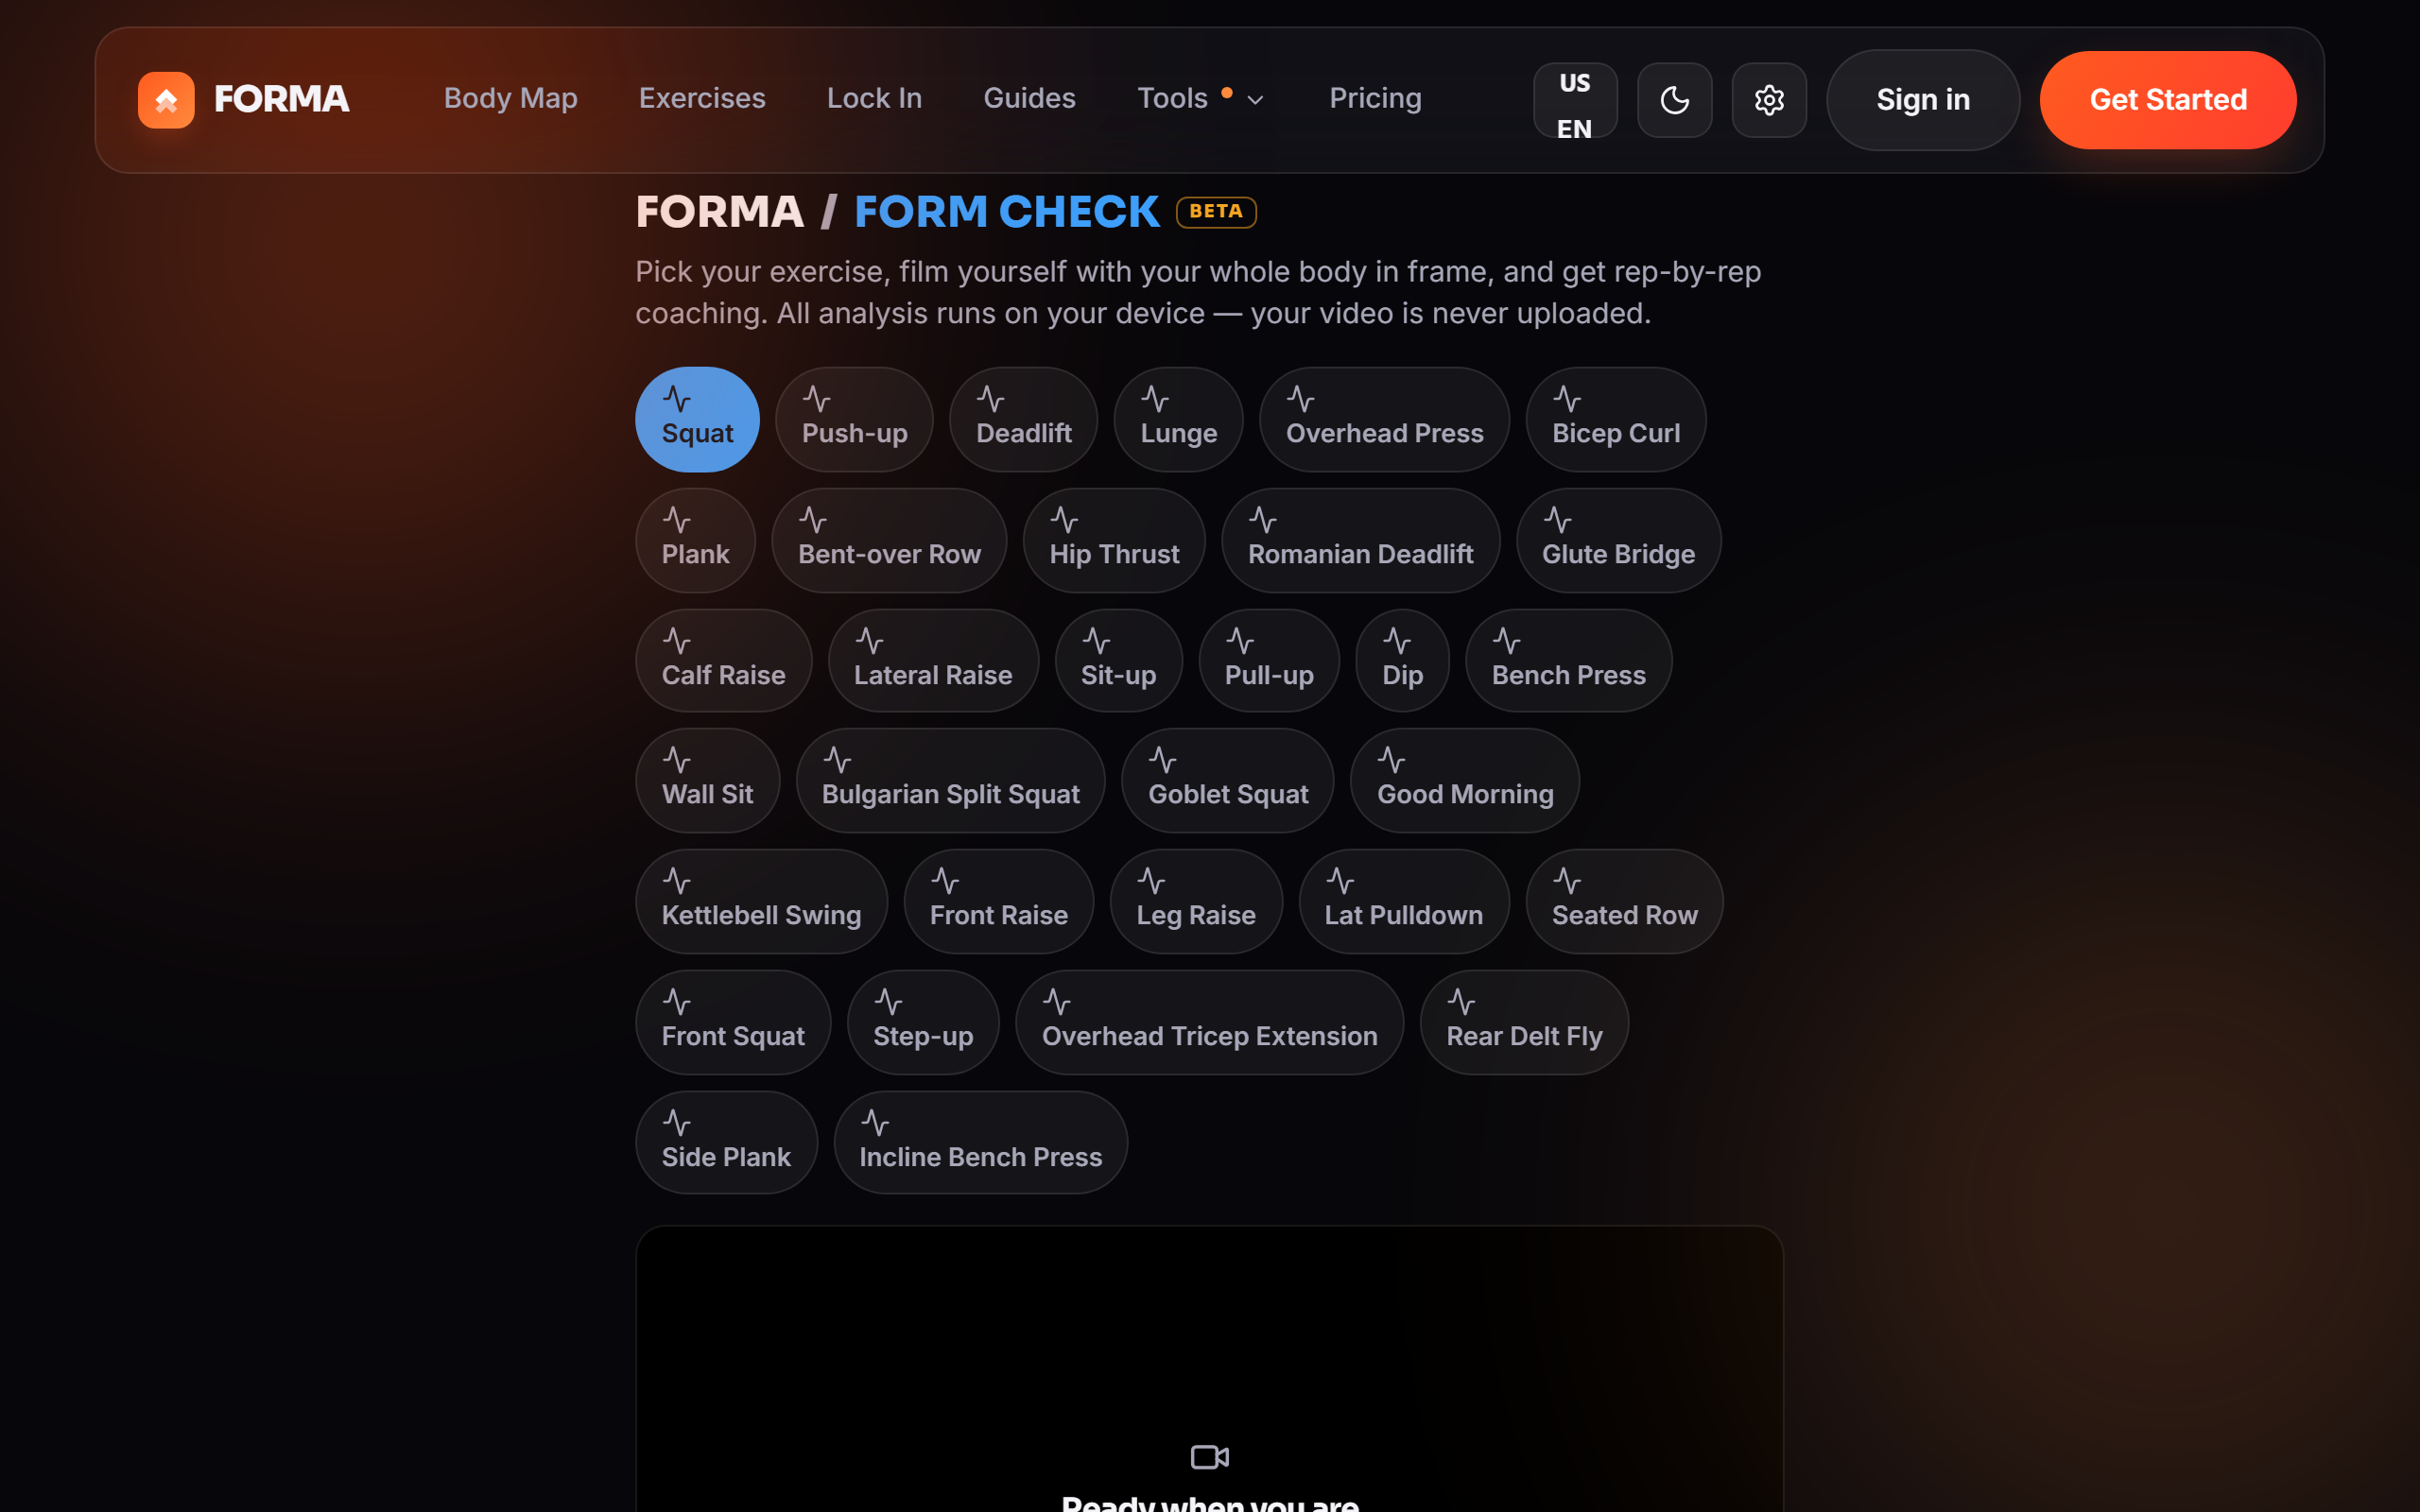Click the pulse icon on Kettlebell Swing
Image resolution: width=2420 pixels, height=1512 pixels.
676,881
